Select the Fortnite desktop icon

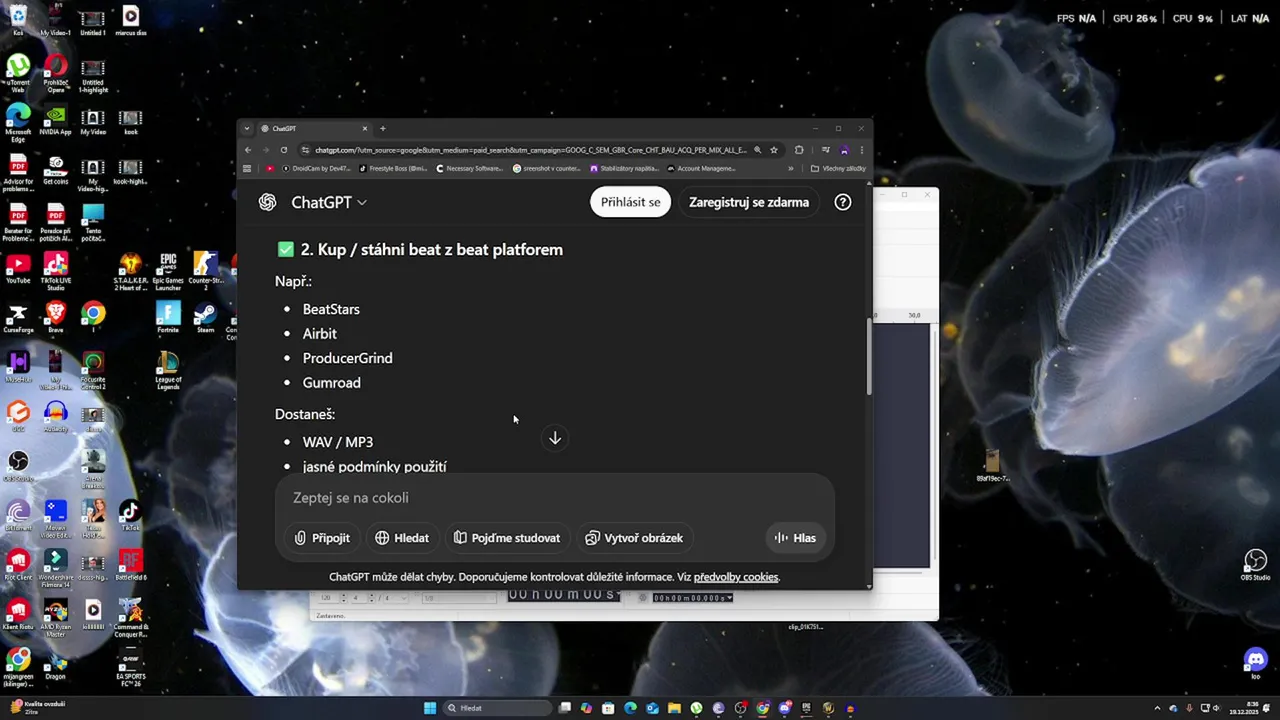click(x=168, y=318)
